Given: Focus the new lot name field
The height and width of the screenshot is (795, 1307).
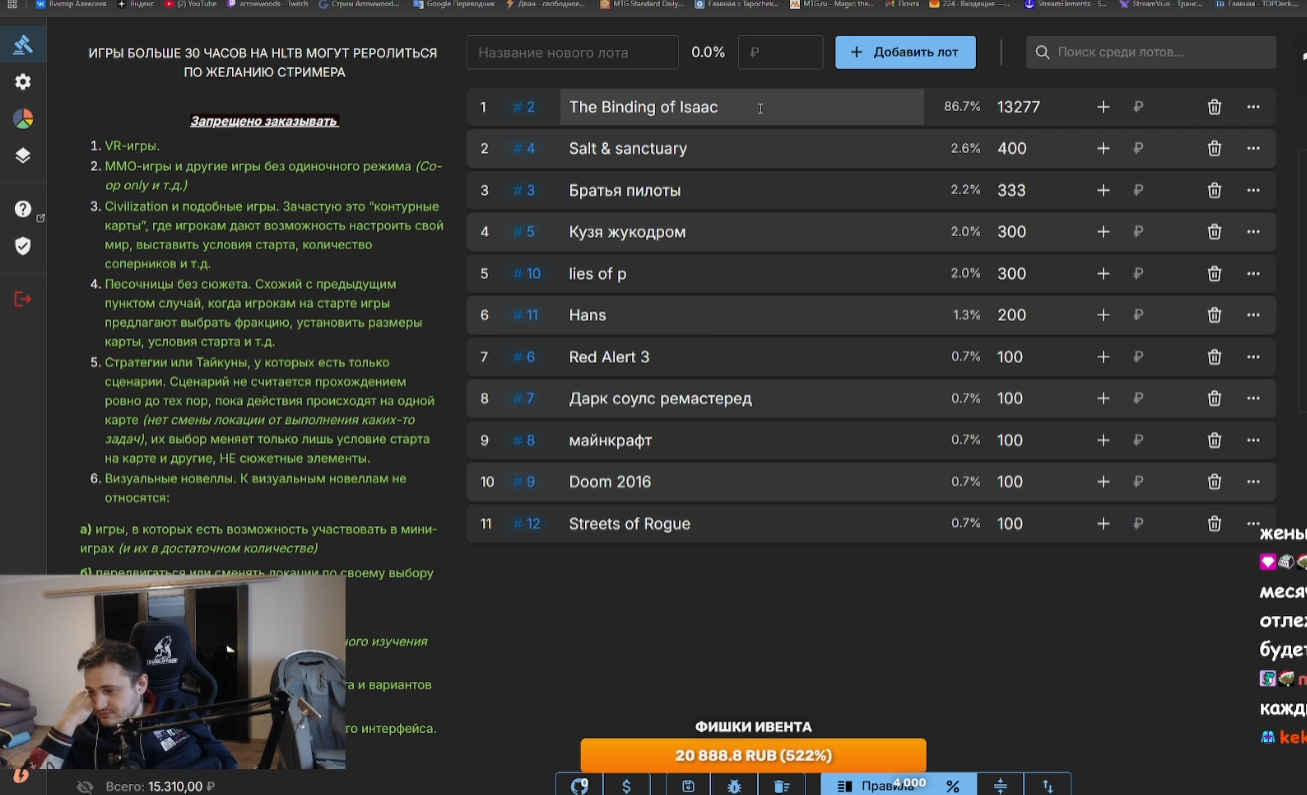Looking at the screenshot, I should 572,52.
